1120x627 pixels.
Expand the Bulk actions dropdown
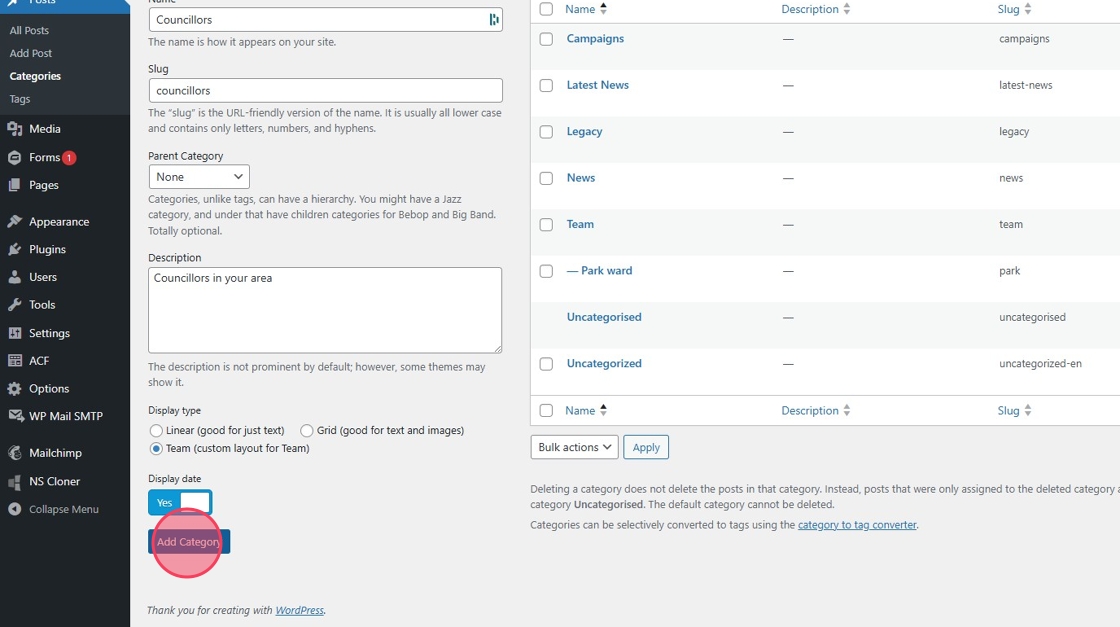point(574,447)
